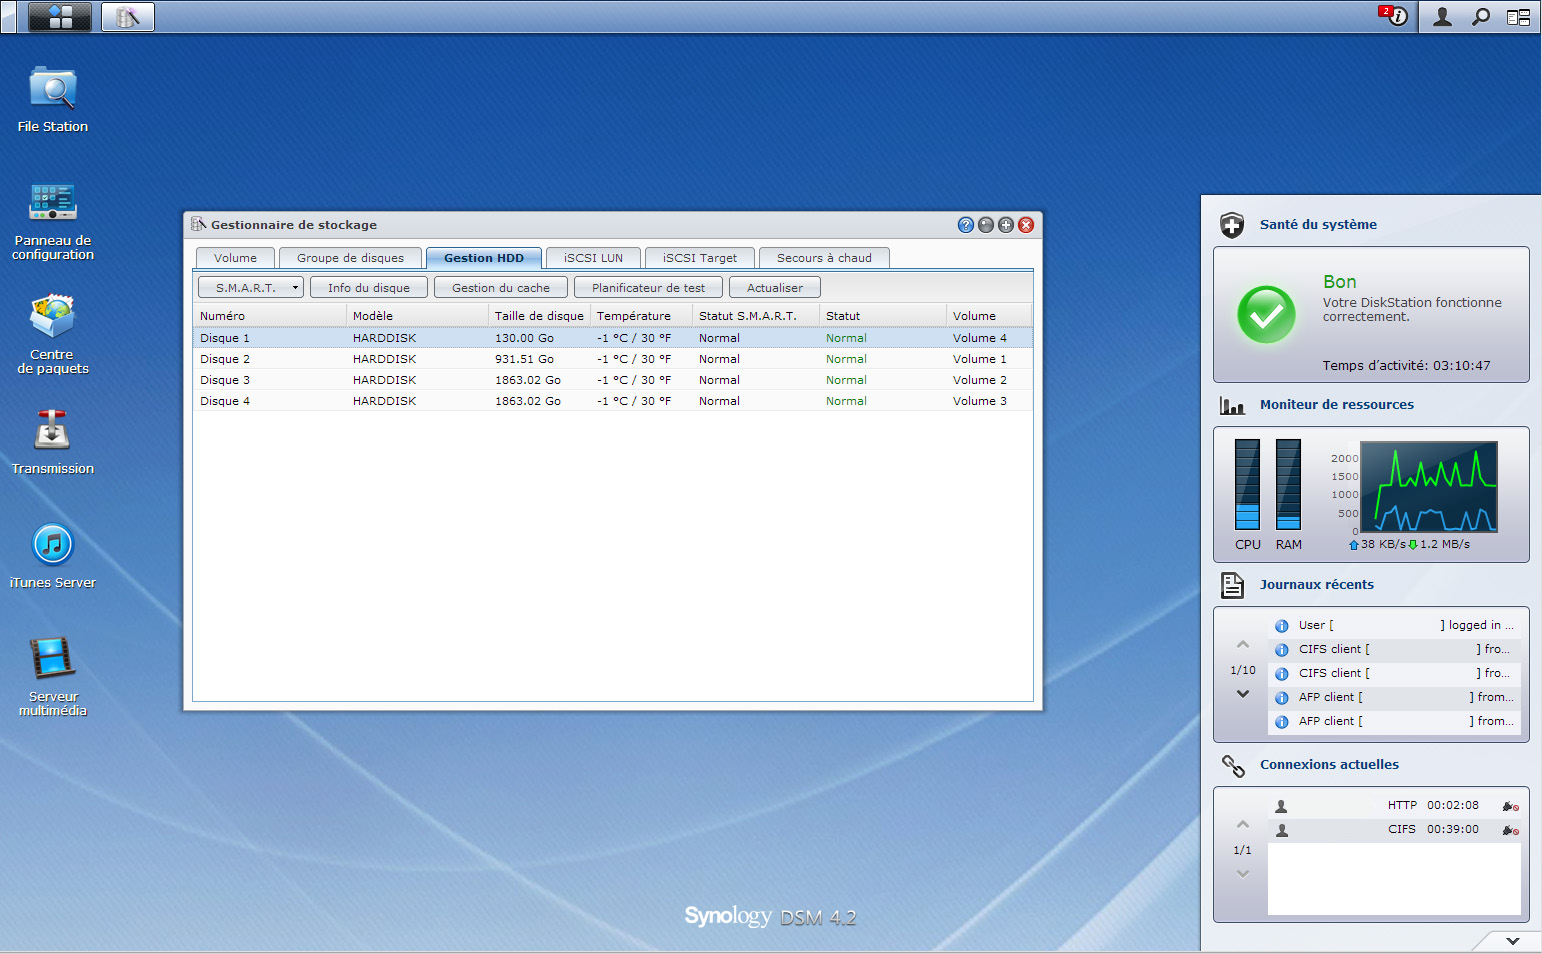This screenshot has width=1542, height=954.
Task: Show notifications with the info icon
Action: 1396,17
